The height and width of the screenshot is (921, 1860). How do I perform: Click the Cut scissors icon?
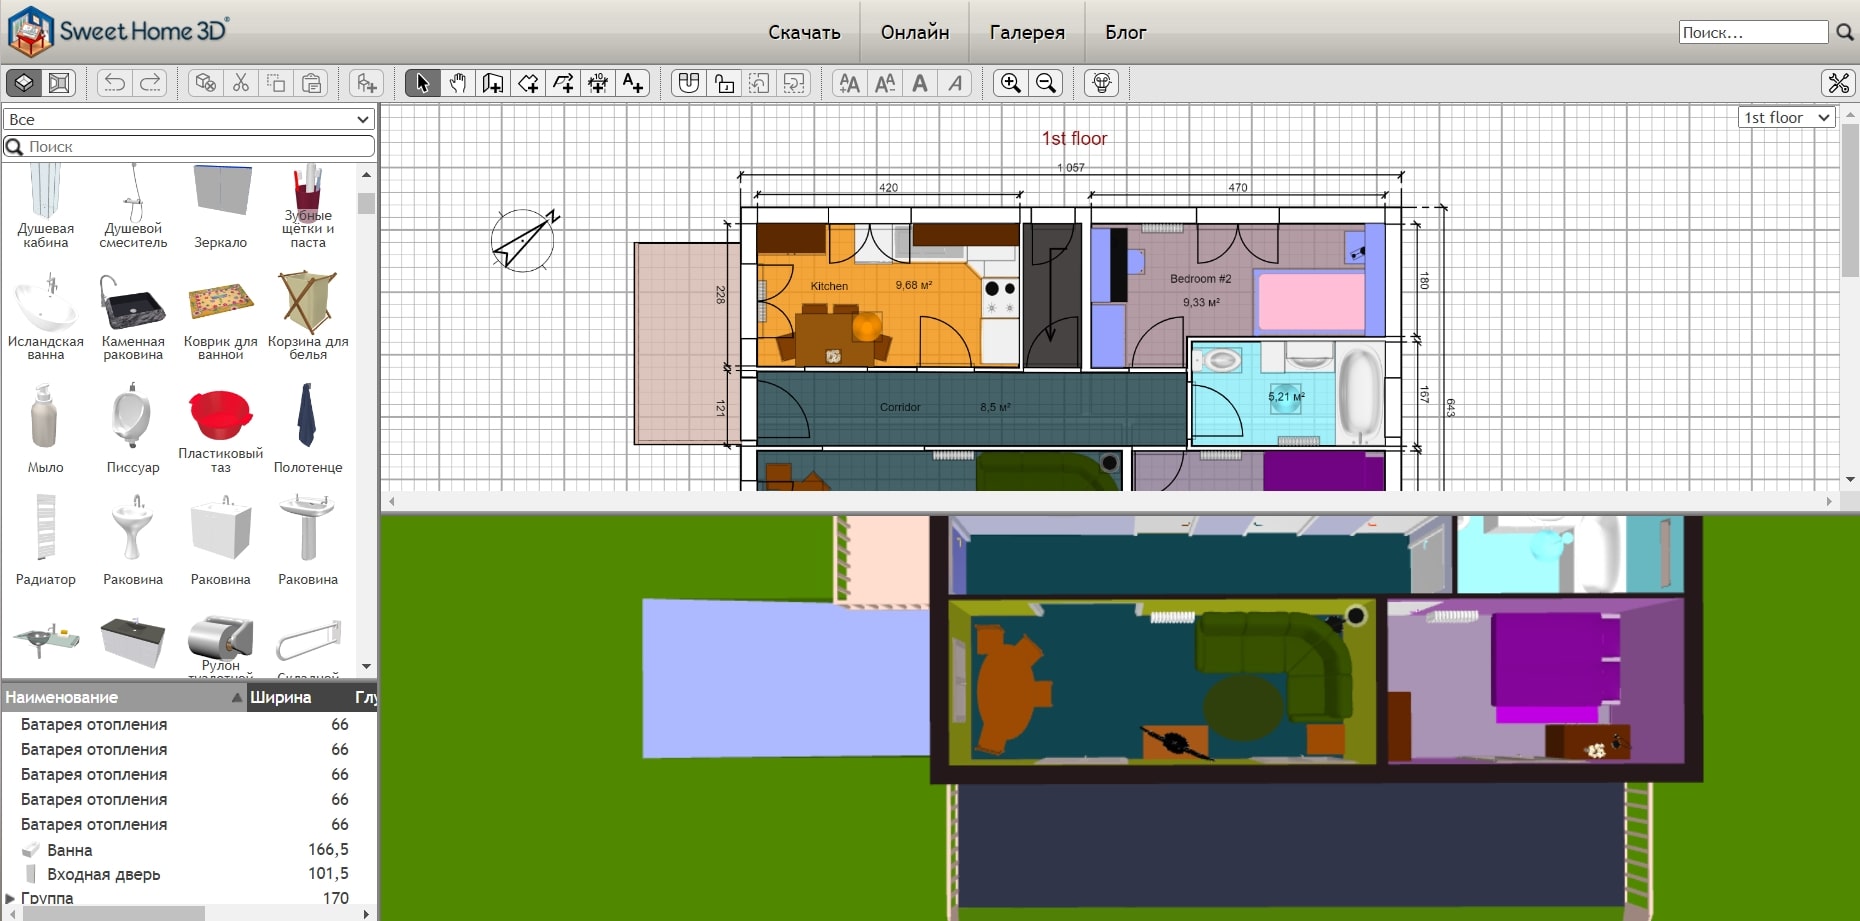pos(241,83)
